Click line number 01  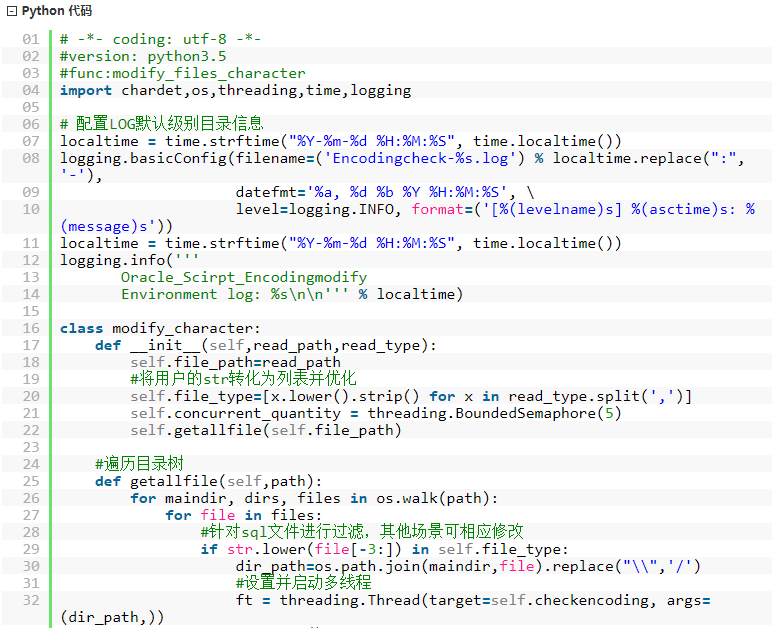pos(31,39)
